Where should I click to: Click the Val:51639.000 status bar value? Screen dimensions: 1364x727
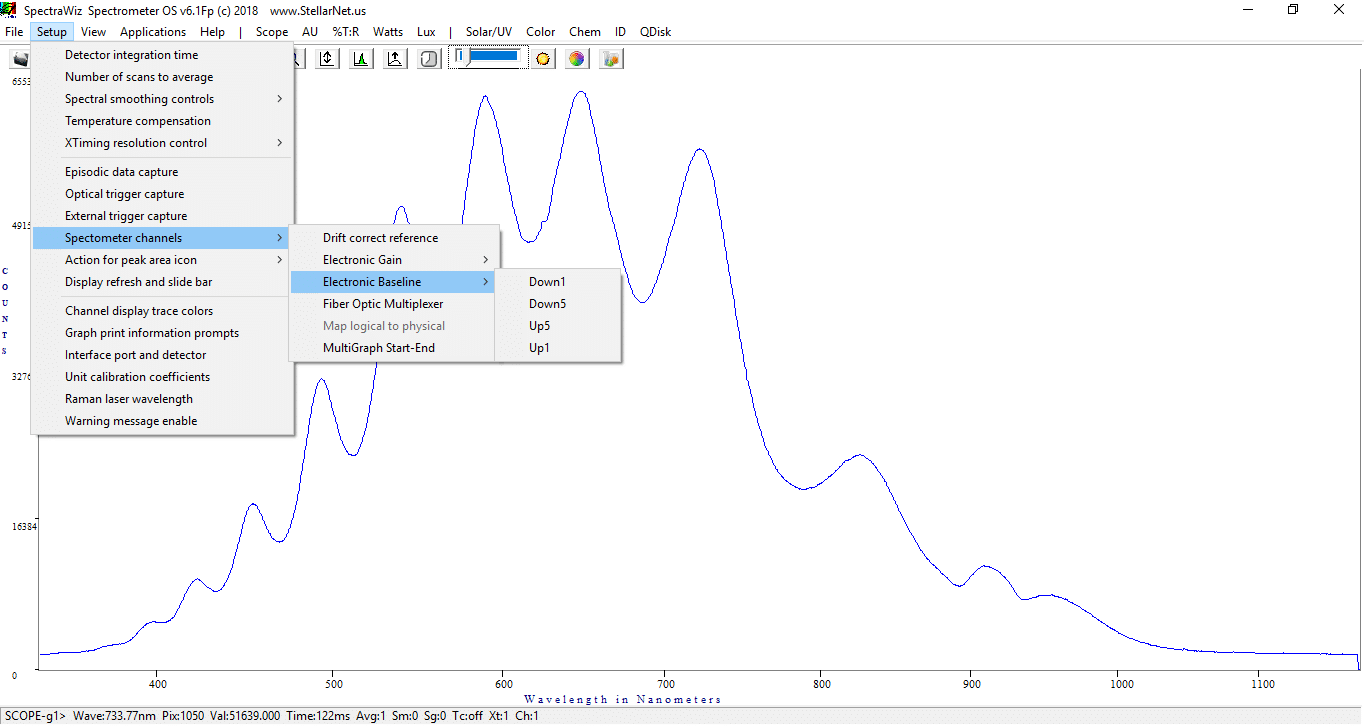(x=245, y=717)
